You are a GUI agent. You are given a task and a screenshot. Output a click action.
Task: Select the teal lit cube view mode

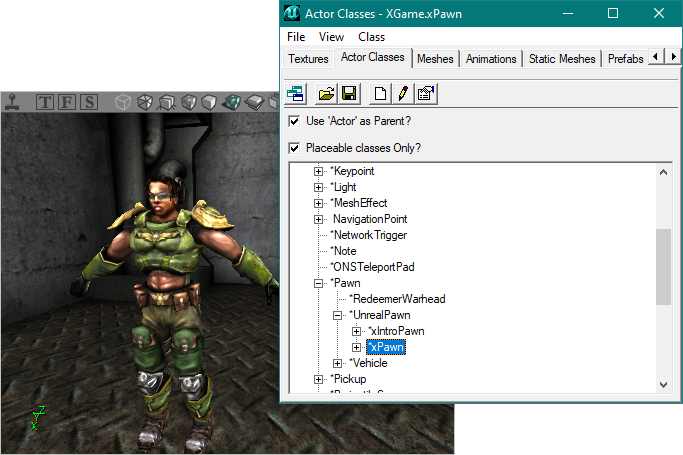coord(231,102)
